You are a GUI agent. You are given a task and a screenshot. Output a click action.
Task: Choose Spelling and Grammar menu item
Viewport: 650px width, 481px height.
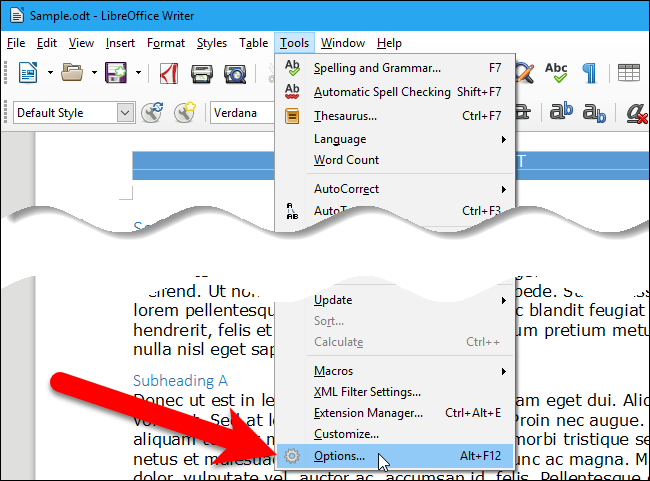pos(395,68)
